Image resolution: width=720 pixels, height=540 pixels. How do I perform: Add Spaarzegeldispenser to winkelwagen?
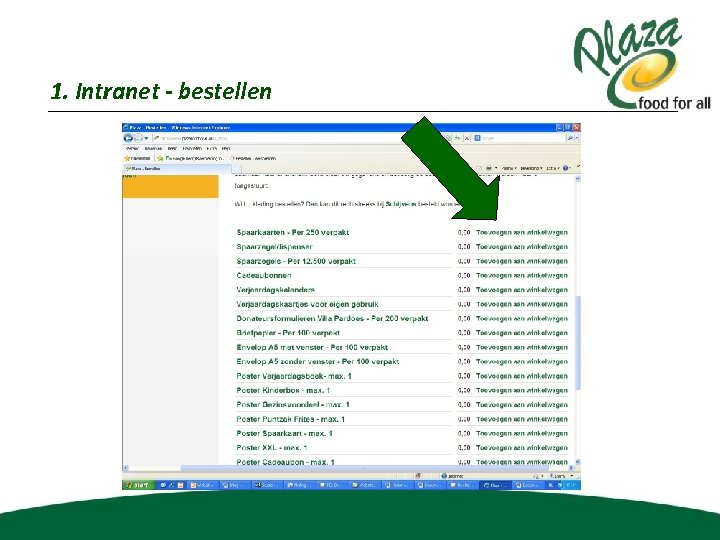522,247
